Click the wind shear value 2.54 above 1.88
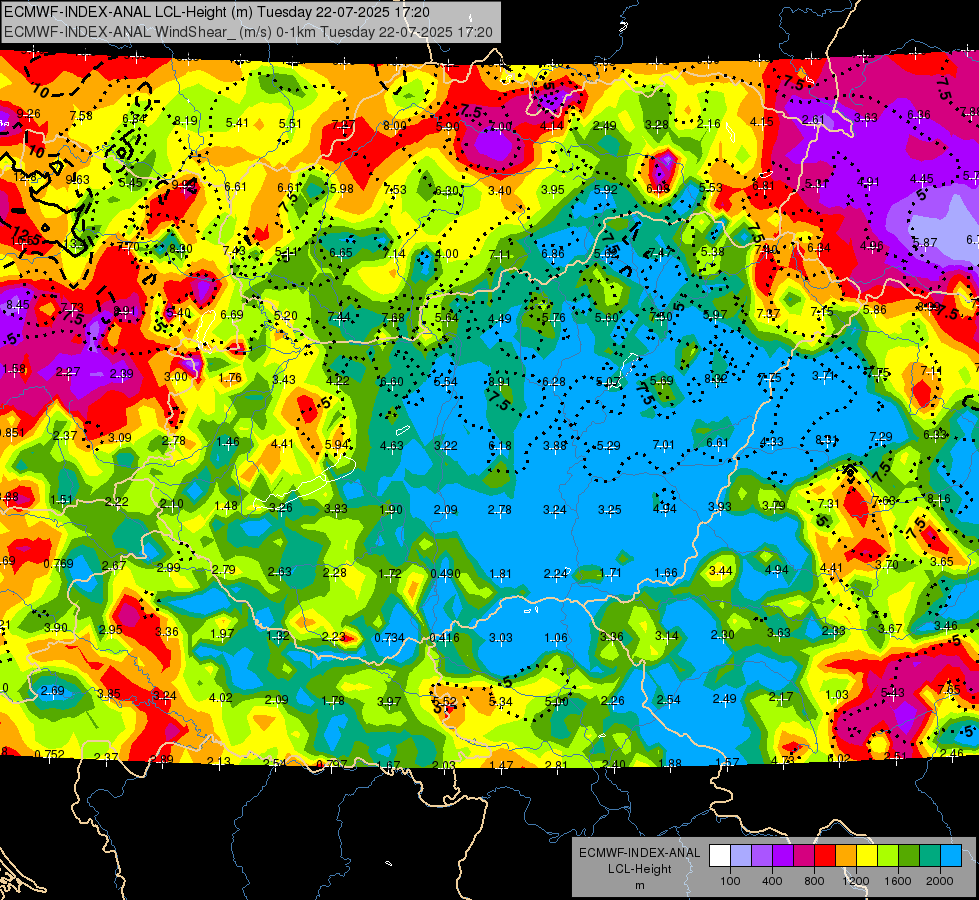Screen dimensions: 979x900 (669, 700)
